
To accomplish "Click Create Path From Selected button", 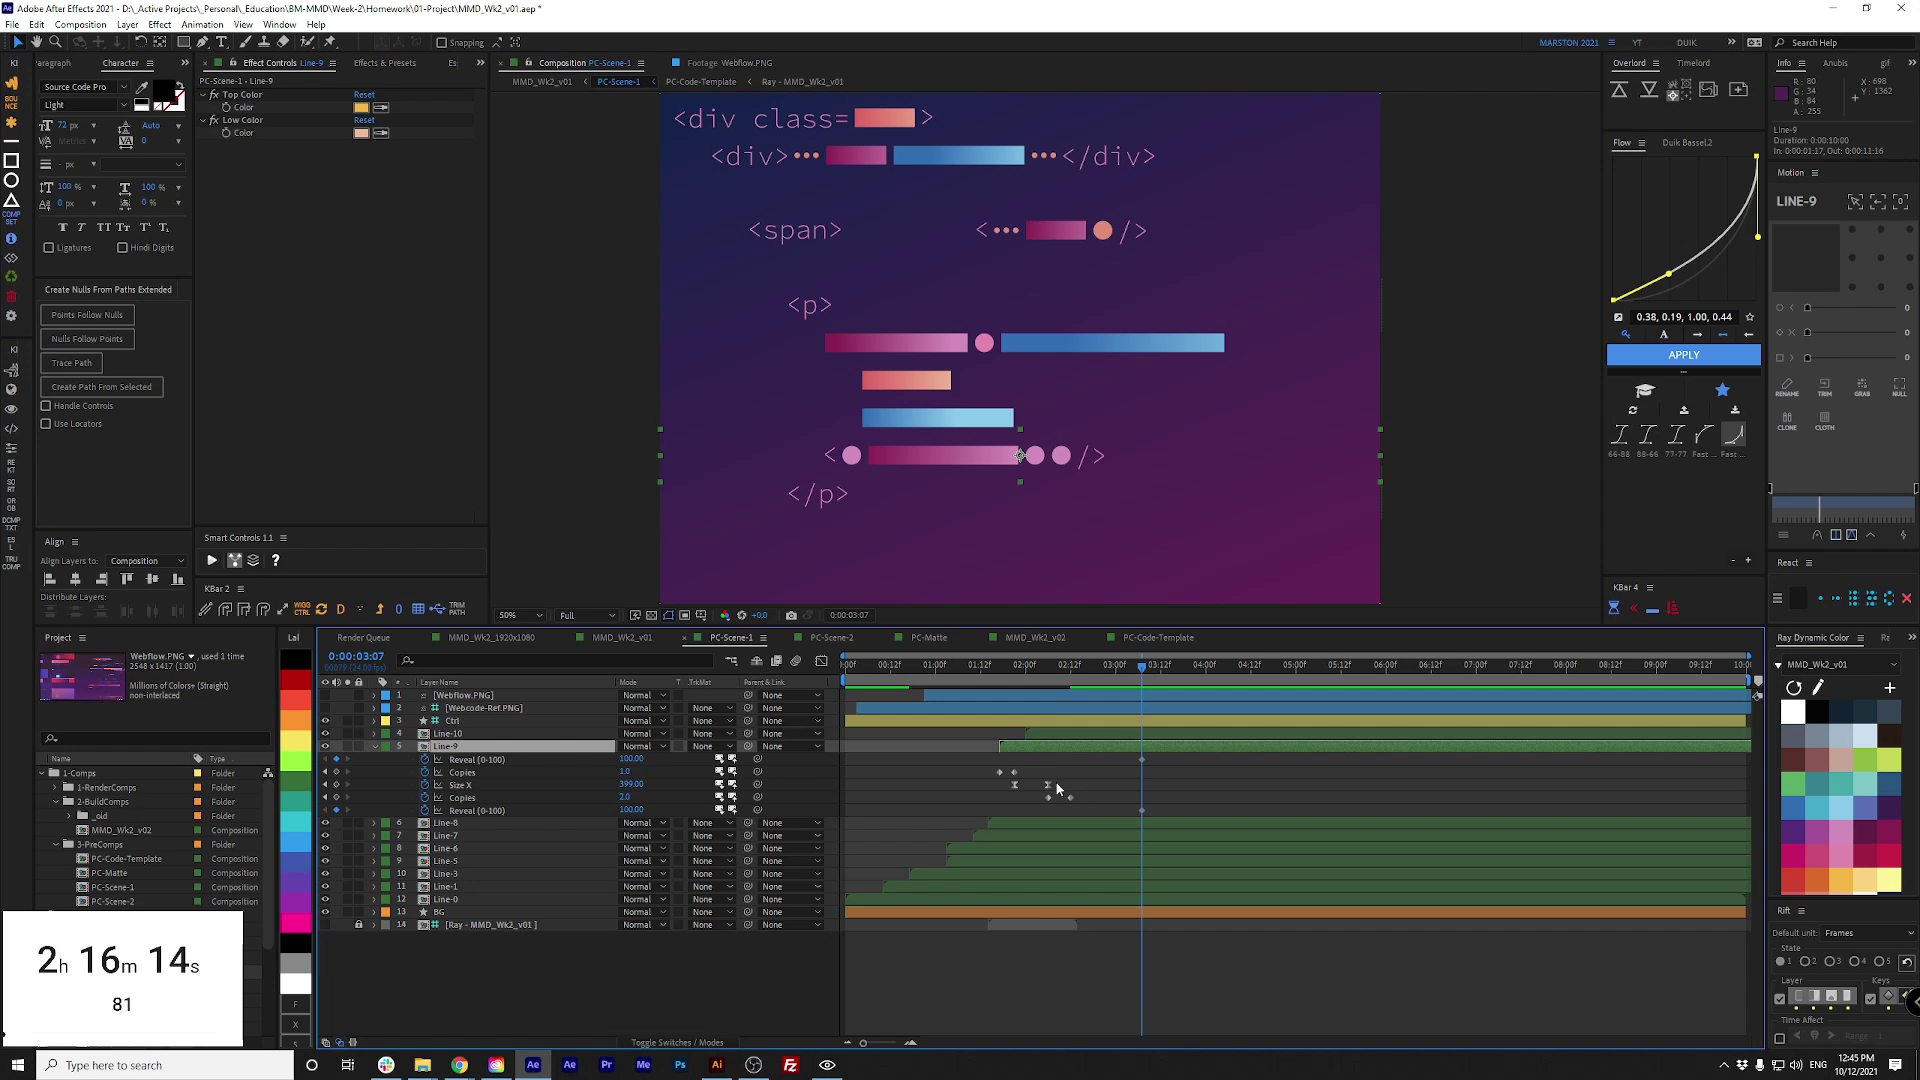I will click(101, 387).
